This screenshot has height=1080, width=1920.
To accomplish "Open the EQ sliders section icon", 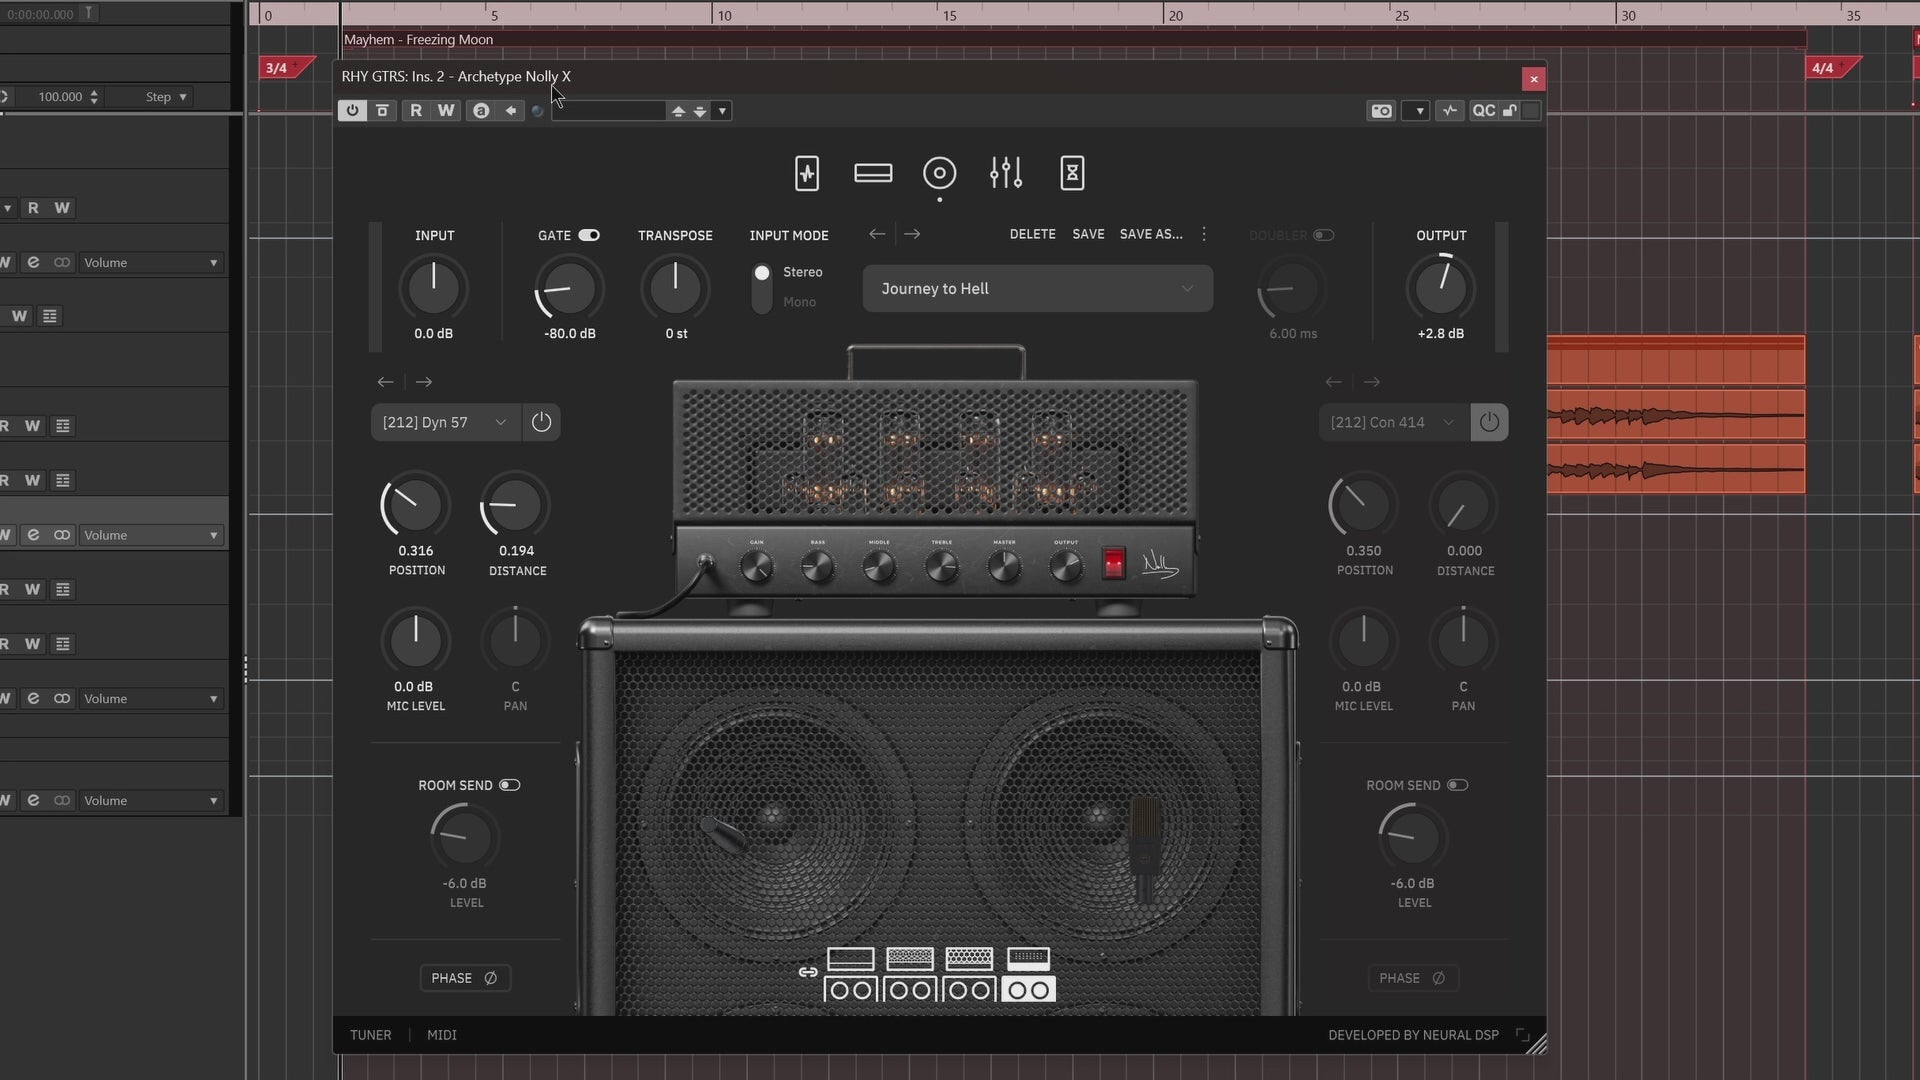I will 1006,173.
